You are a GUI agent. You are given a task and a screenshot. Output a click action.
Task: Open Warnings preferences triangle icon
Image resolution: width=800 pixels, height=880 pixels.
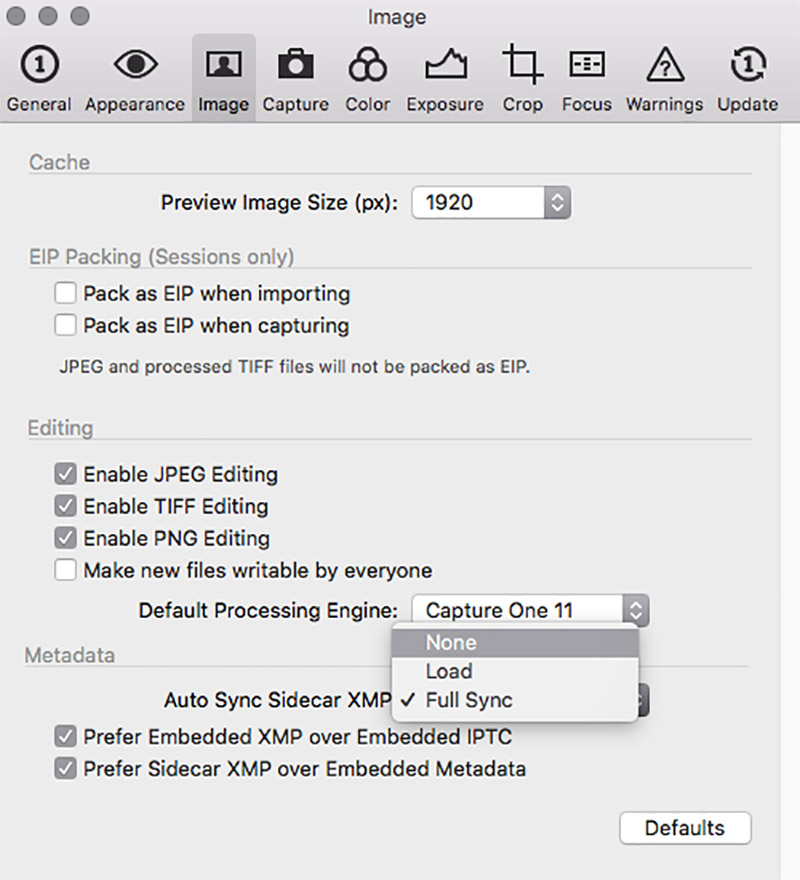tap(665, 65)
